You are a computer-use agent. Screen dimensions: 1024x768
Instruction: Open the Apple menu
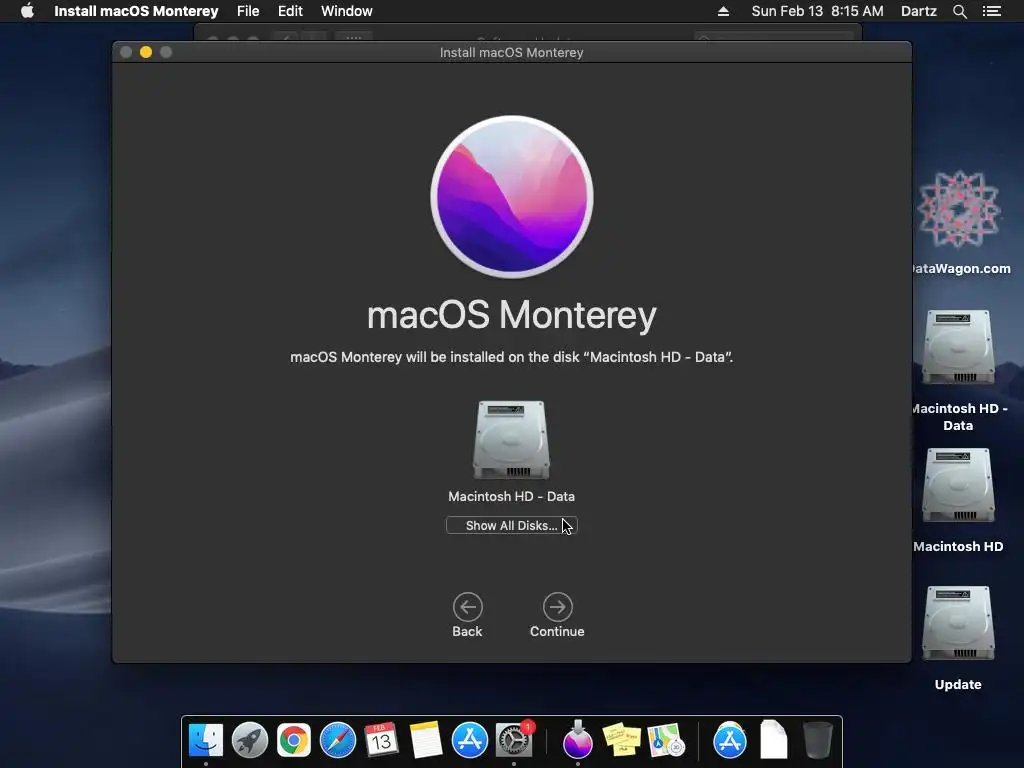tap(27, 11)
